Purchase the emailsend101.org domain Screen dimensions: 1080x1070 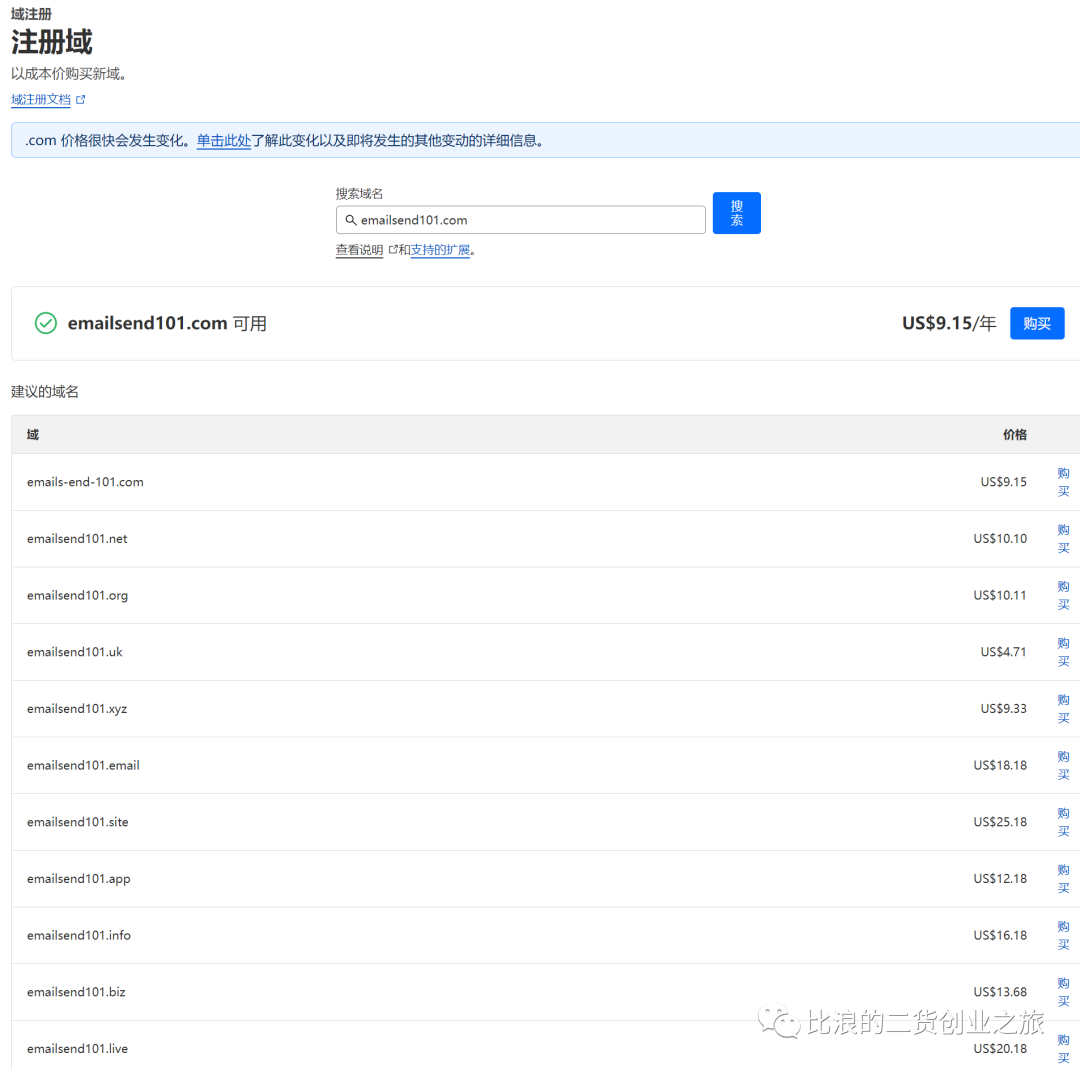point(1063,595)
